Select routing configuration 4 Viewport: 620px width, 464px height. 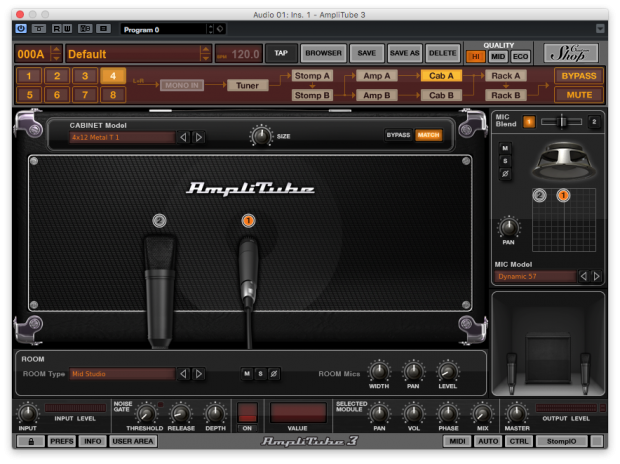(x=113, y=76)
